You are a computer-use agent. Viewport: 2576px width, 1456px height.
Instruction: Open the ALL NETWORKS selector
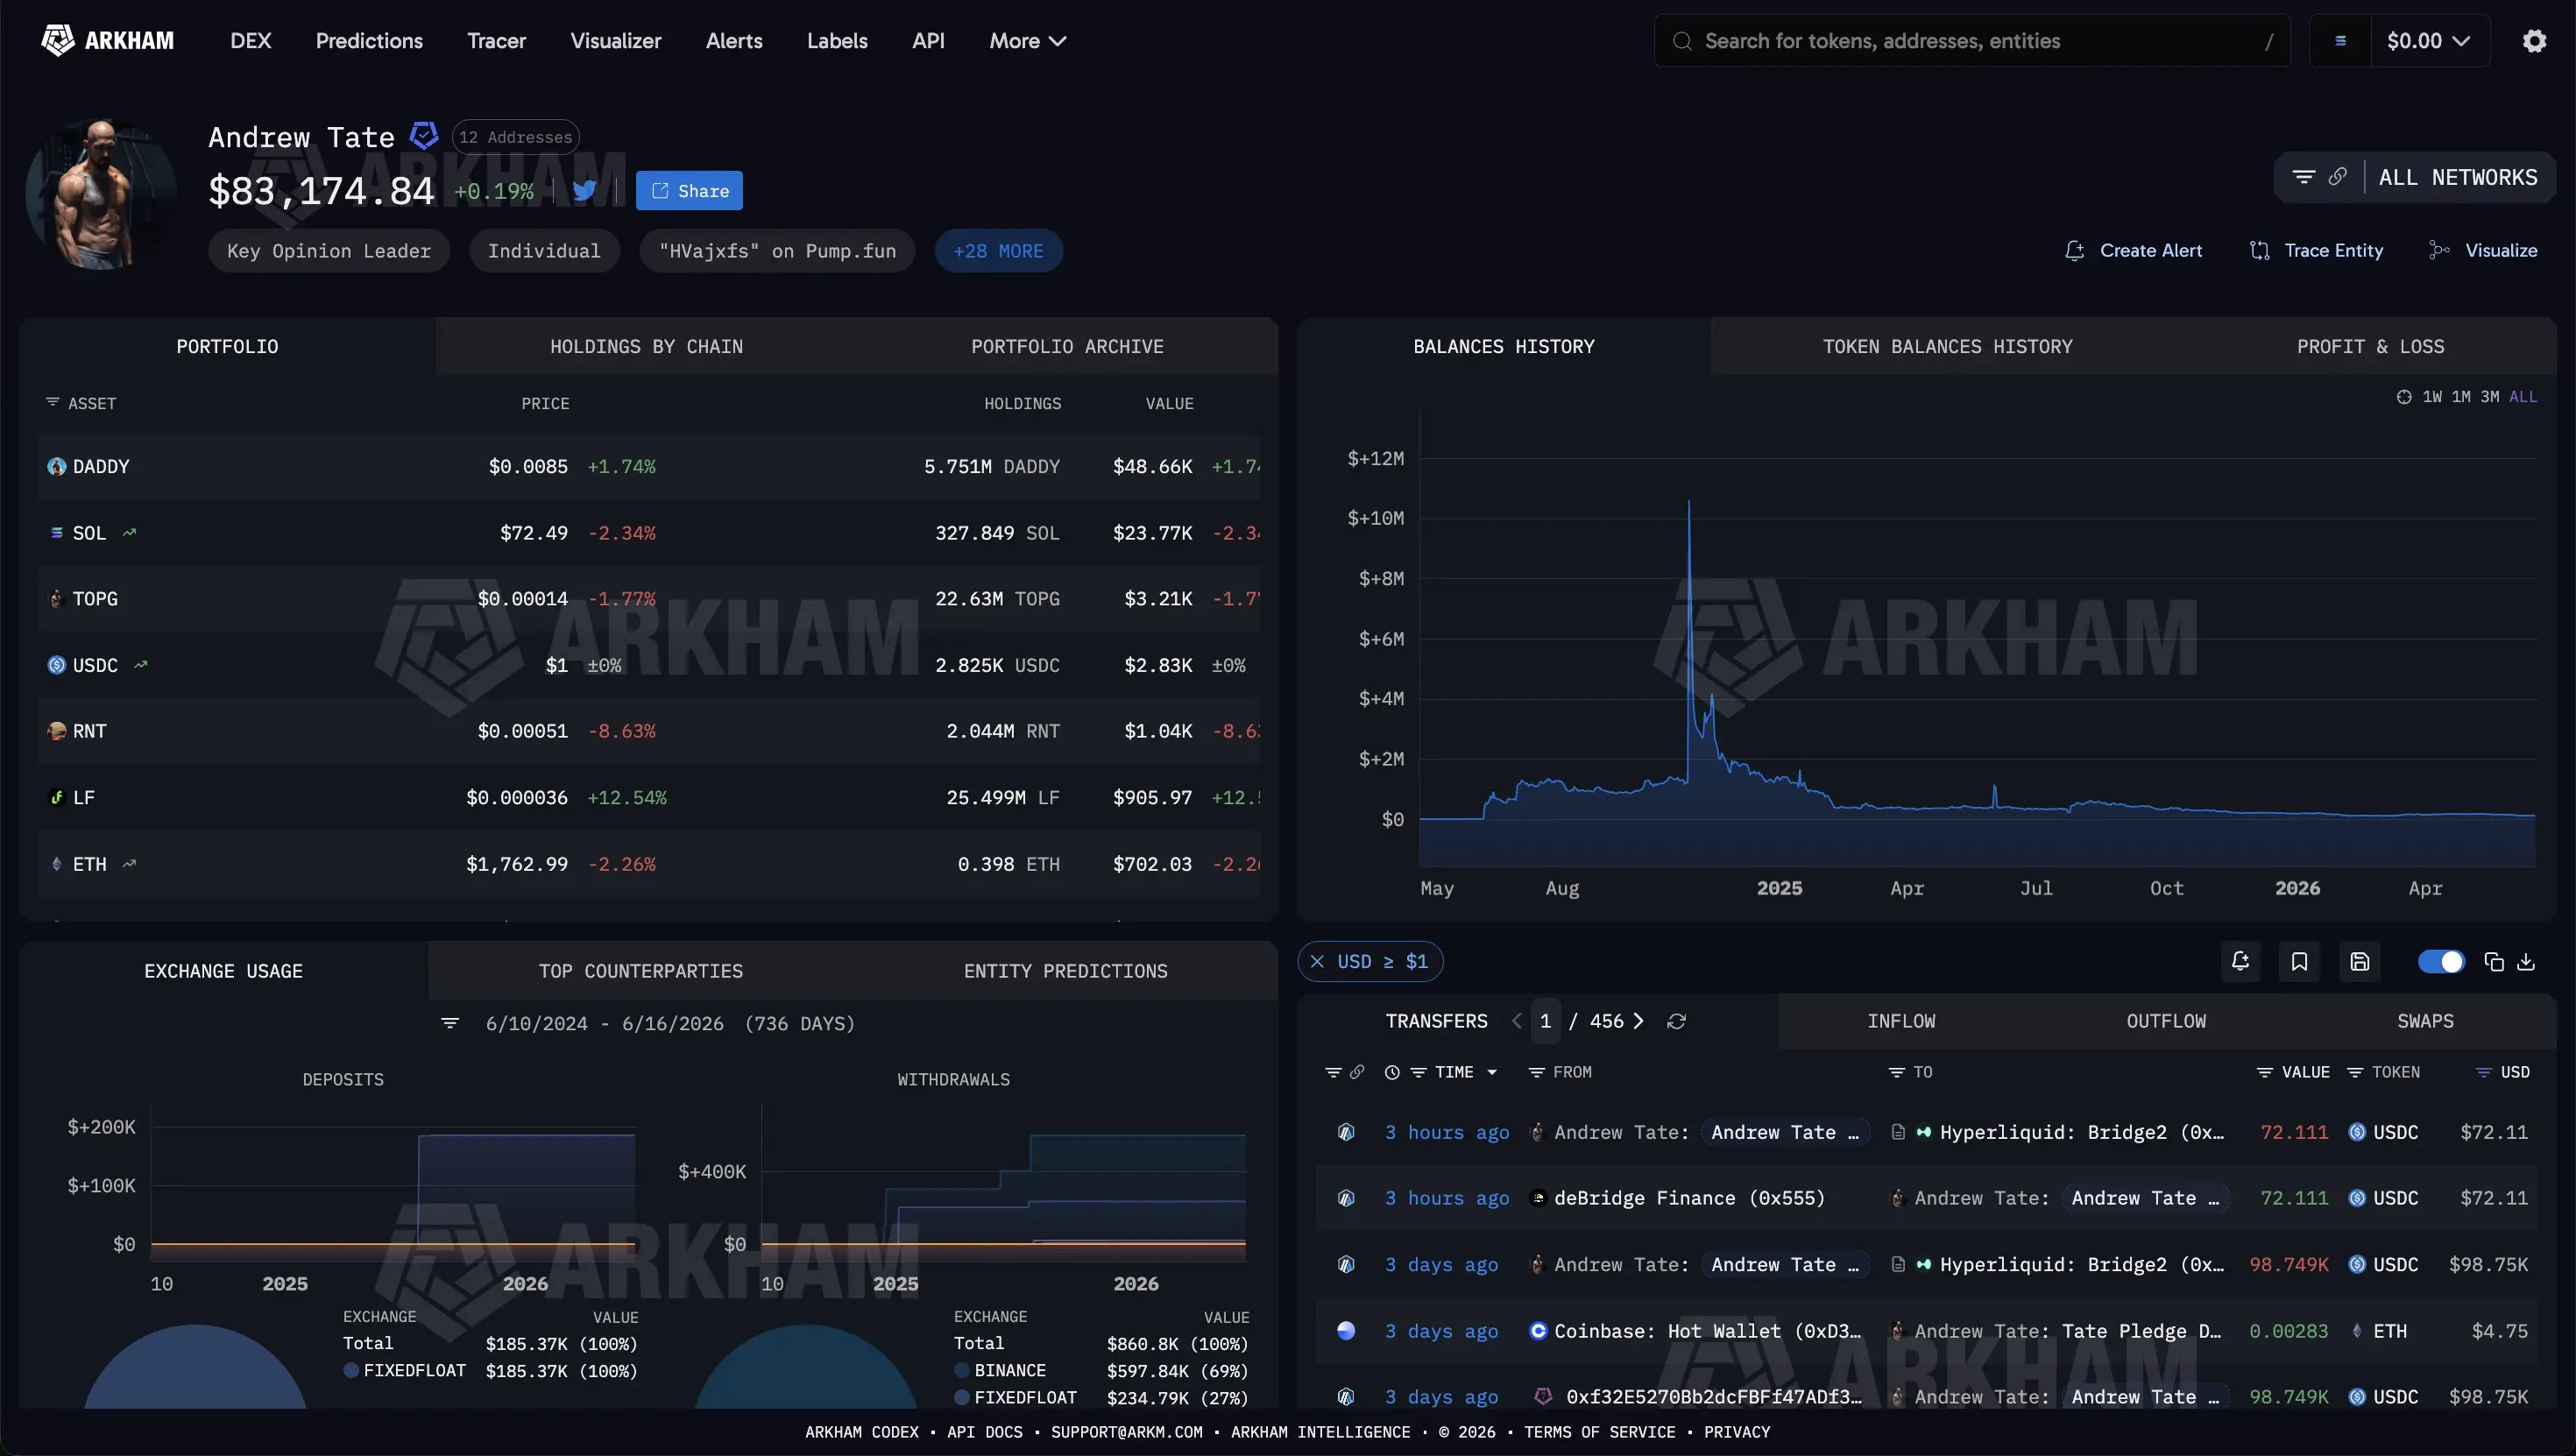[x=2458, y=177]
